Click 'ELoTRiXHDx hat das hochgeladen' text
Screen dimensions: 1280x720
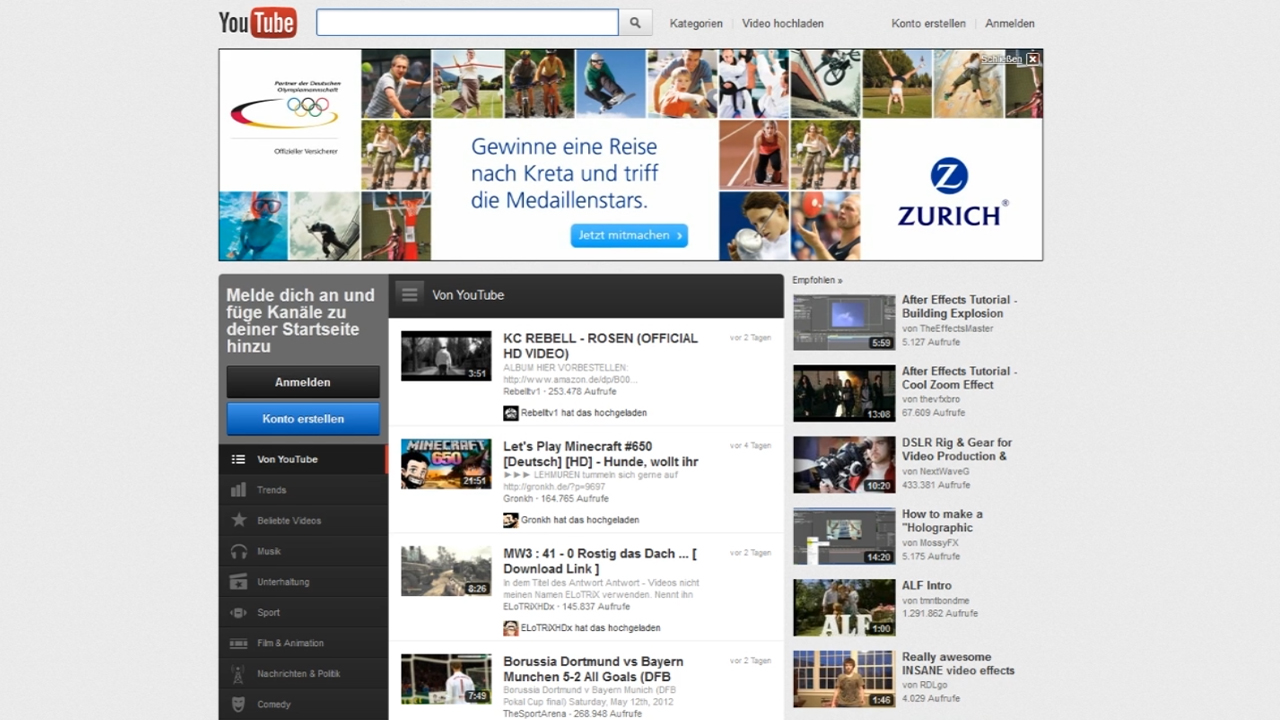click(x=591, y=628)
